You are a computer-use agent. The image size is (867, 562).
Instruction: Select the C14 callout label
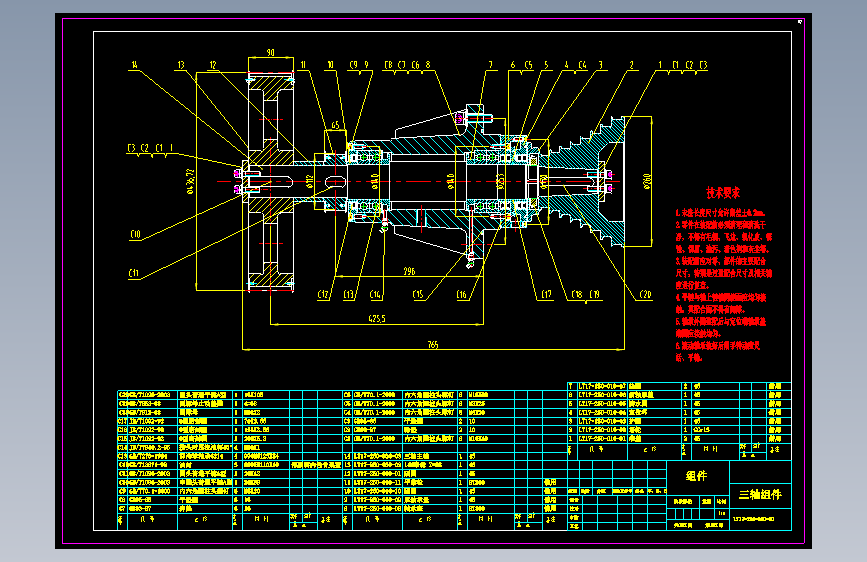pyautogui.click(x=376, y=295)
